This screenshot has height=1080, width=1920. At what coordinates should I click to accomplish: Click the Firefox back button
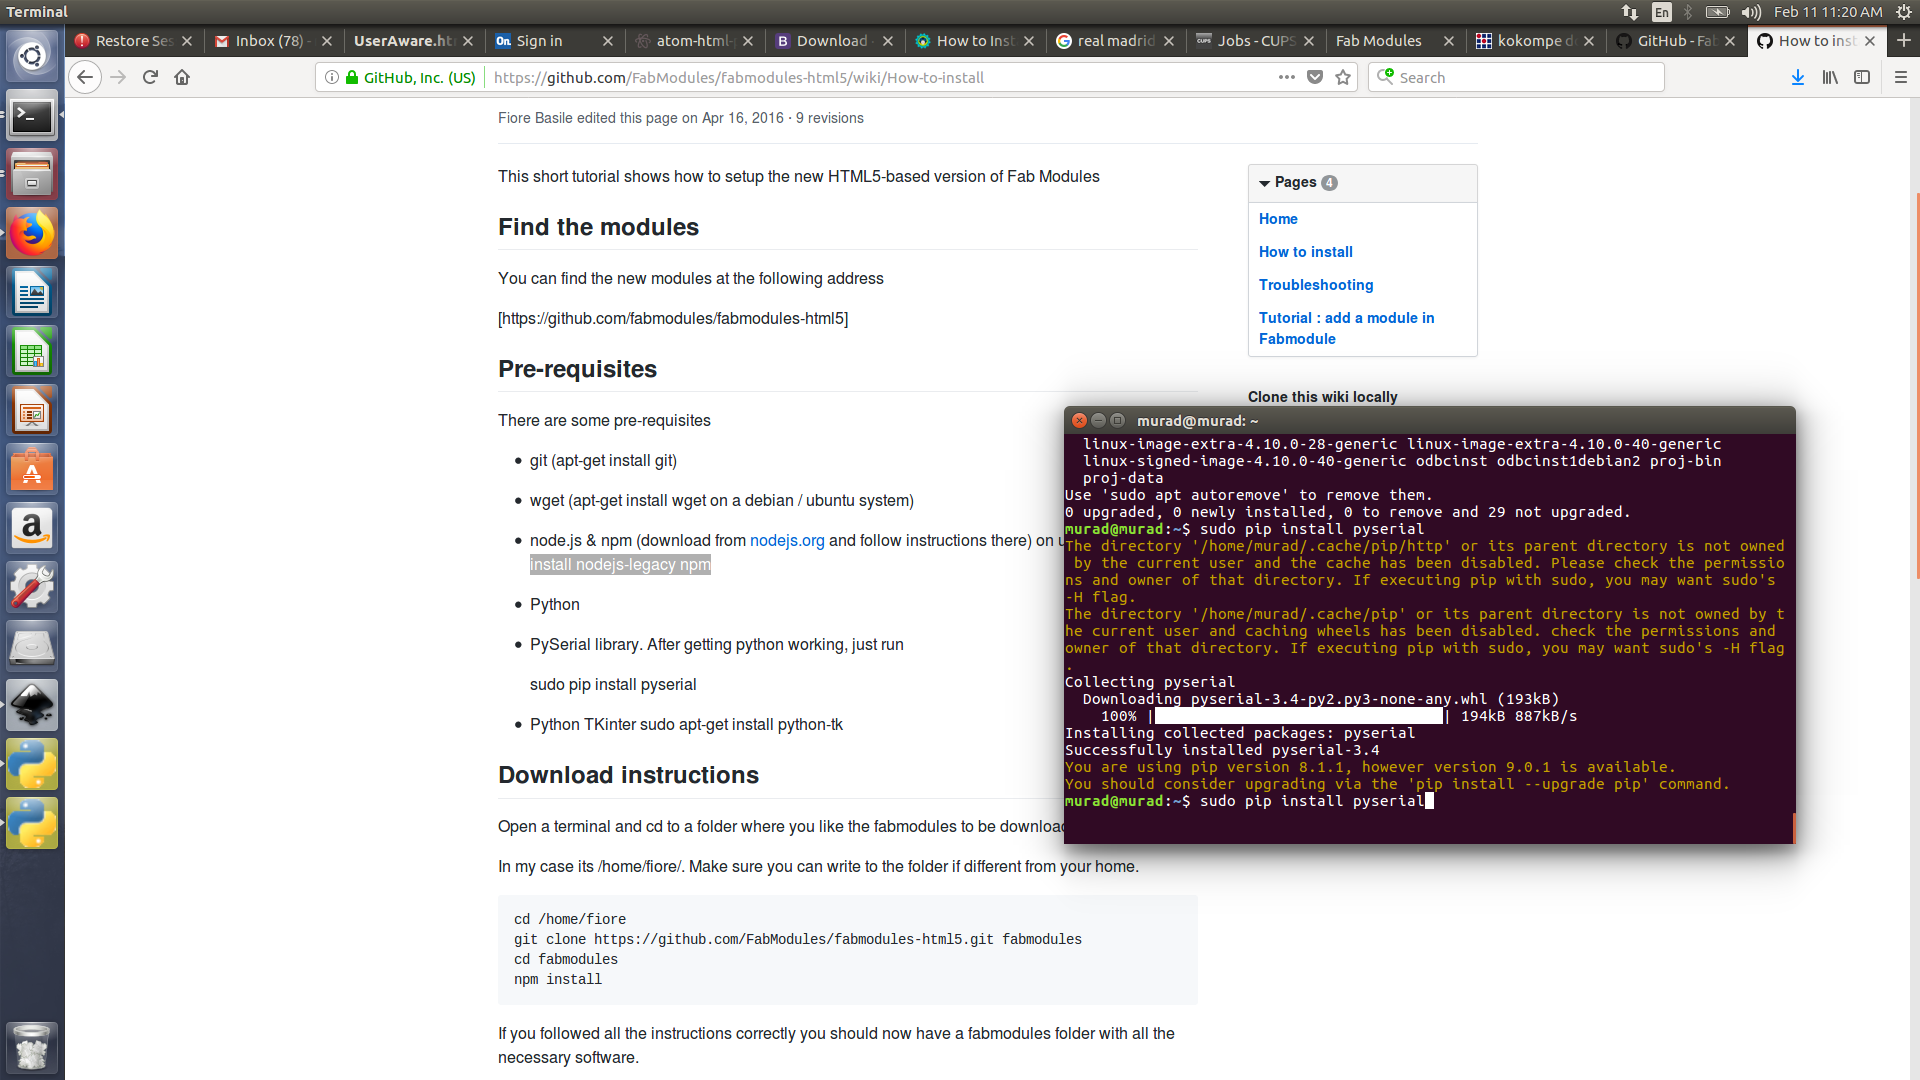85,77
